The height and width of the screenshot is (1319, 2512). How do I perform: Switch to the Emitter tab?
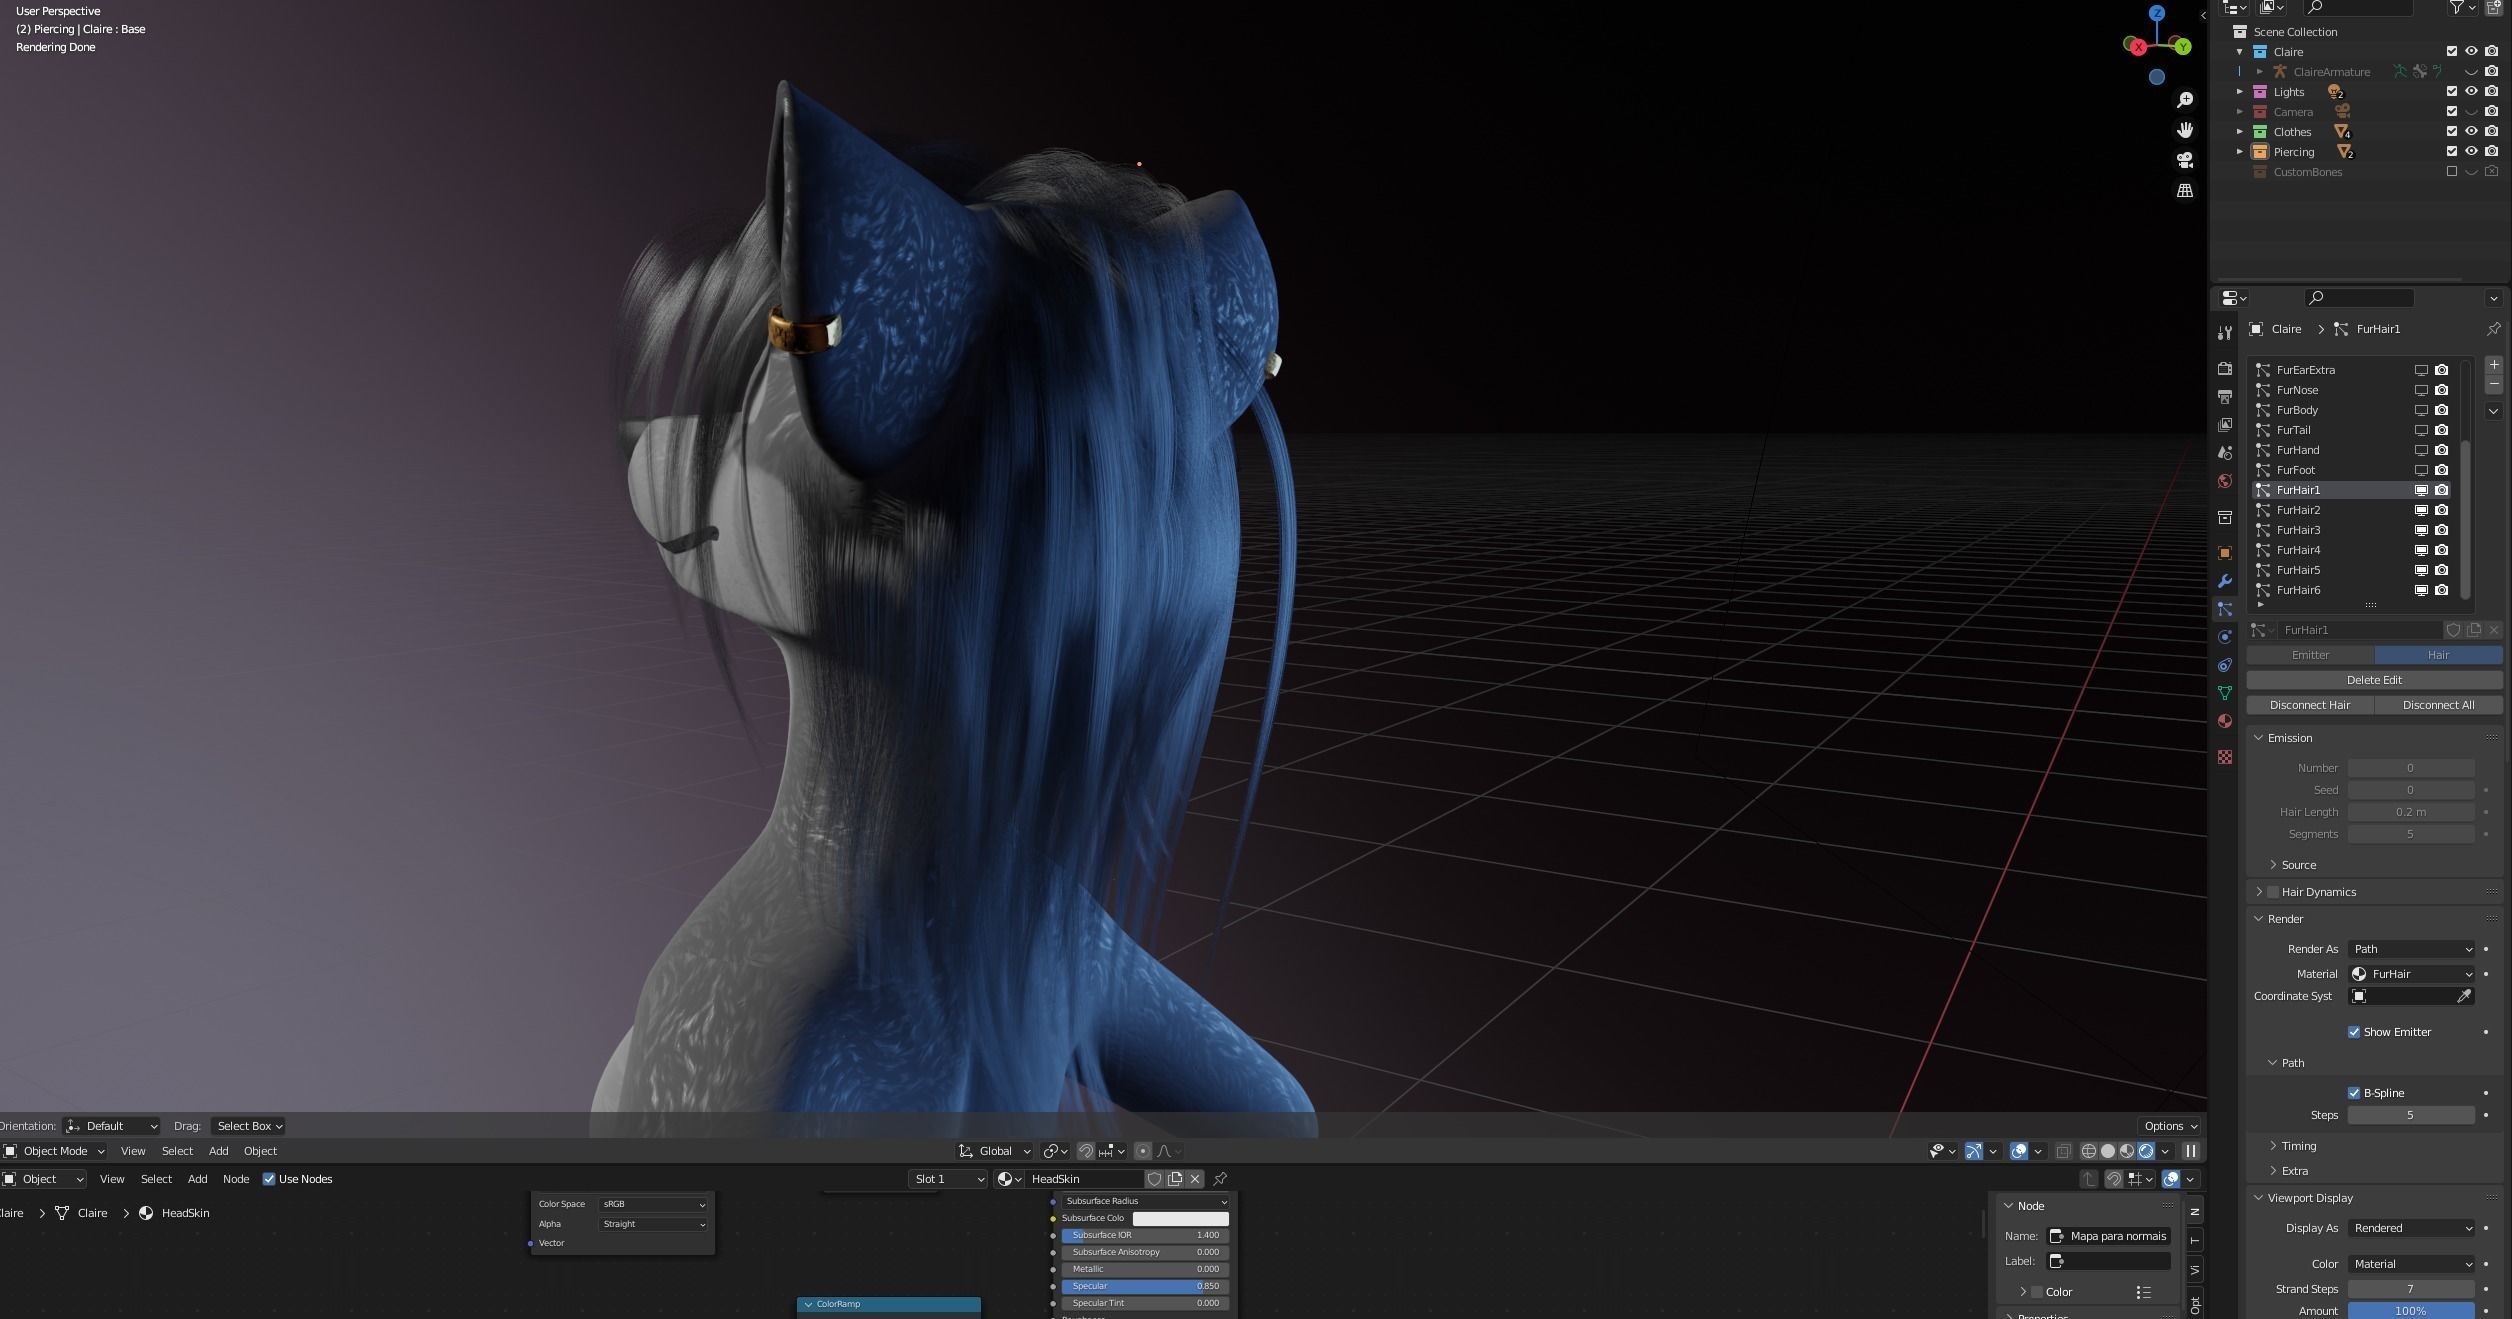[2310, 655]
